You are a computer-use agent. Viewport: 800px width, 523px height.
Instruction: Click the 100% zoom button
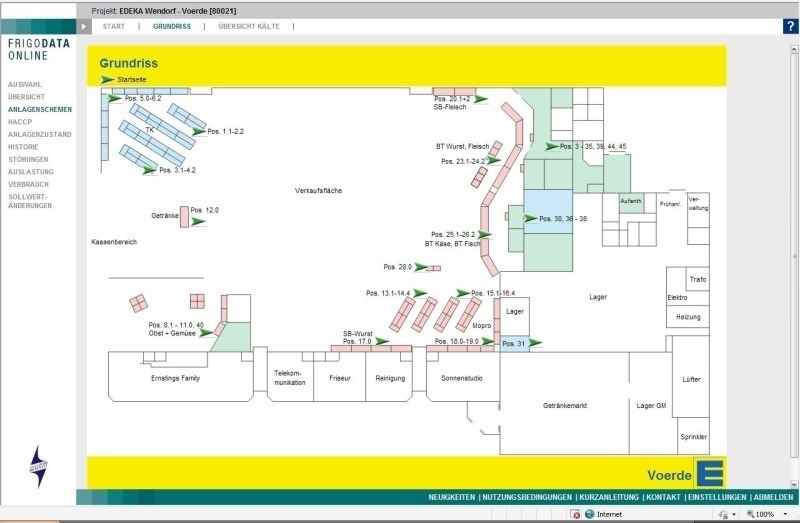click(760, 514)
